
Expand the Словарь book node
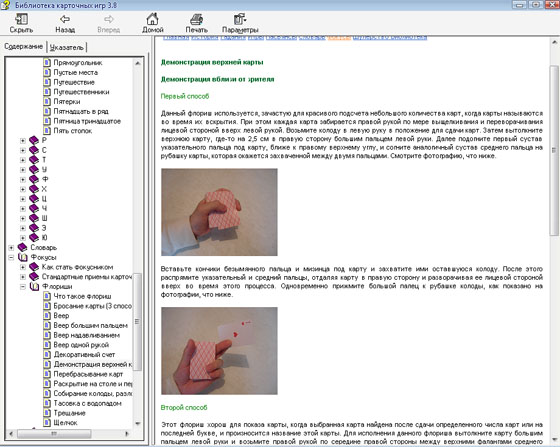(11, 248)
